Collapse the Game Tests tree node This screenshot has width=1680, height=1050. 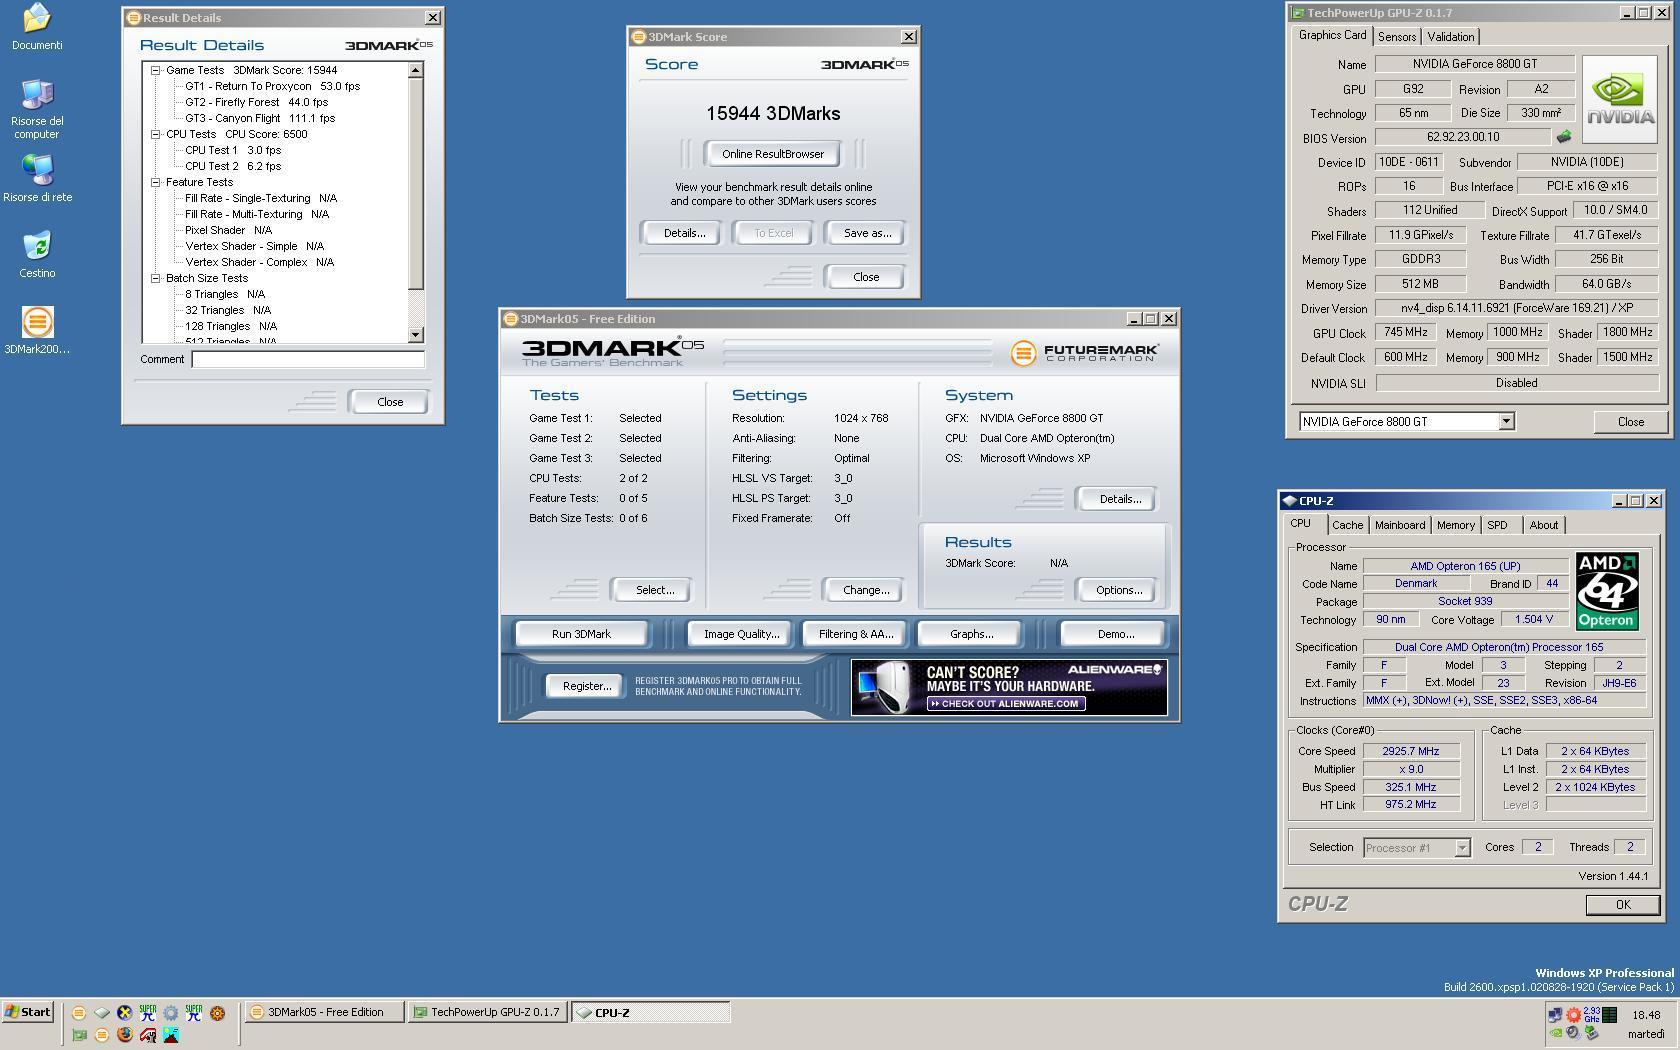point(156,71)
